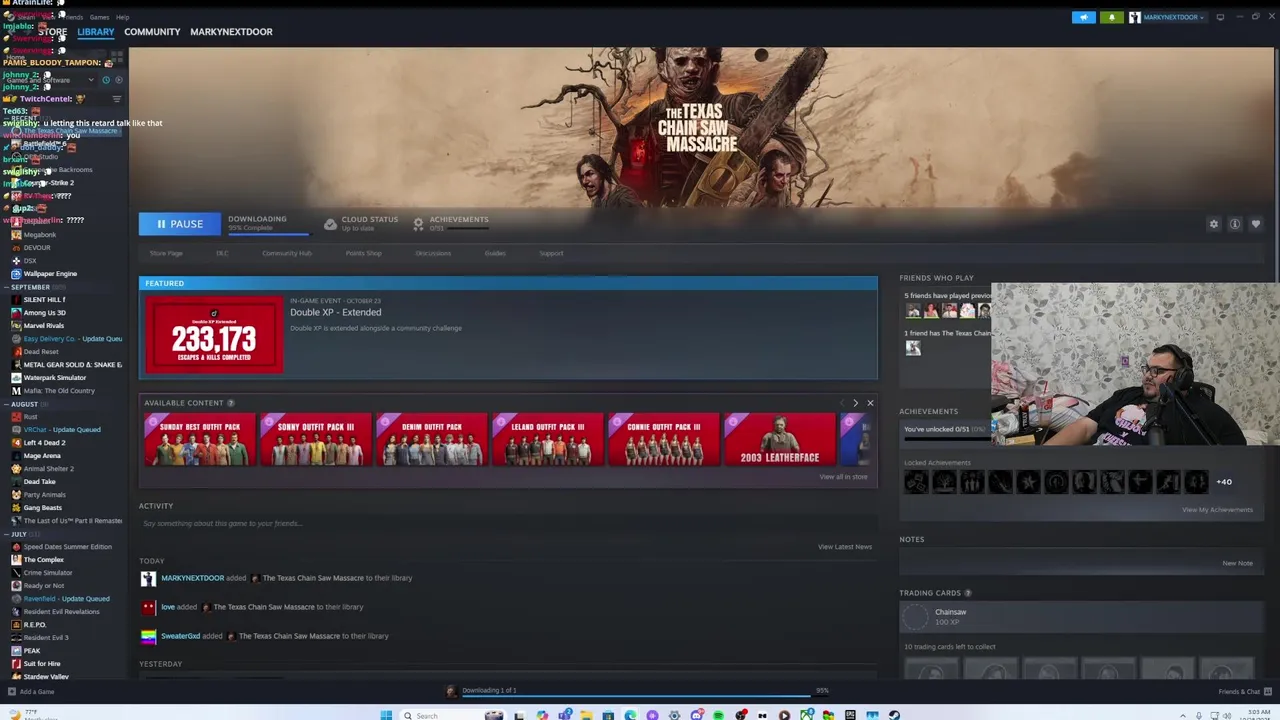
Task: Open the 2003 Leatherface DLC
Action: click(x=779, y=440)
